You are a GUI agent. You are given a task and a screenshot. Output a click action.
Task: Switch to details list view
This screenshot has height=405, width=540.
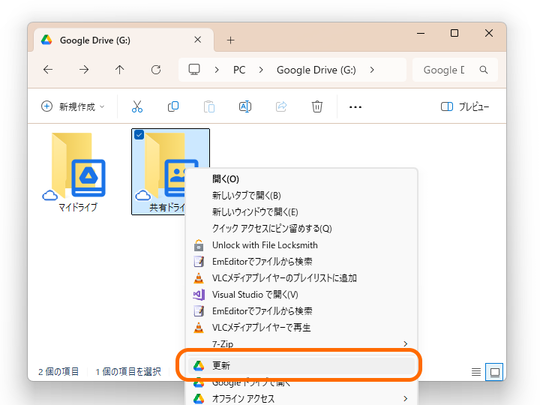pos(476,372)
